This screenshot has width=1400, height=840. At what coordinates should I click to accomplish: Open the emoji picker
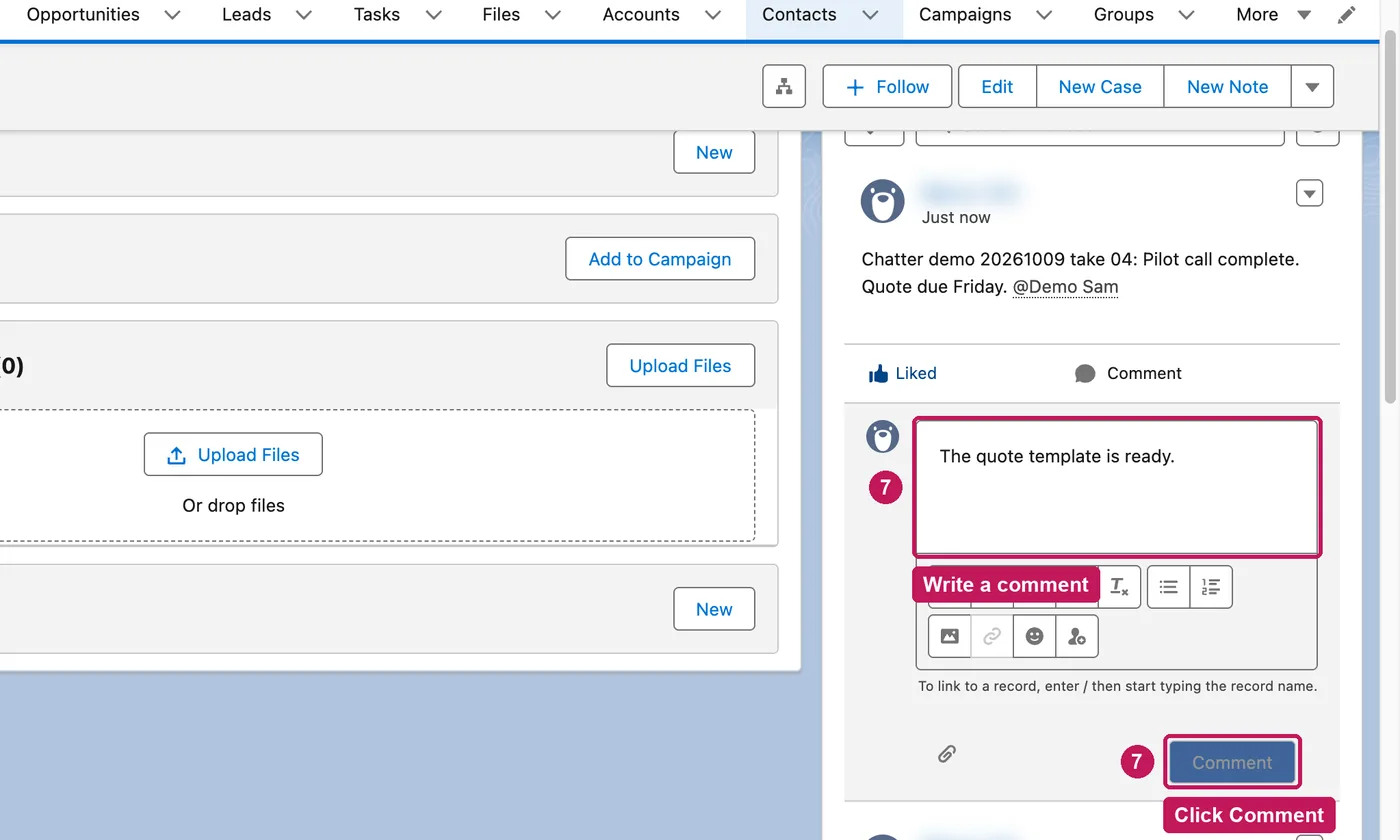[x=1035, y=636]
